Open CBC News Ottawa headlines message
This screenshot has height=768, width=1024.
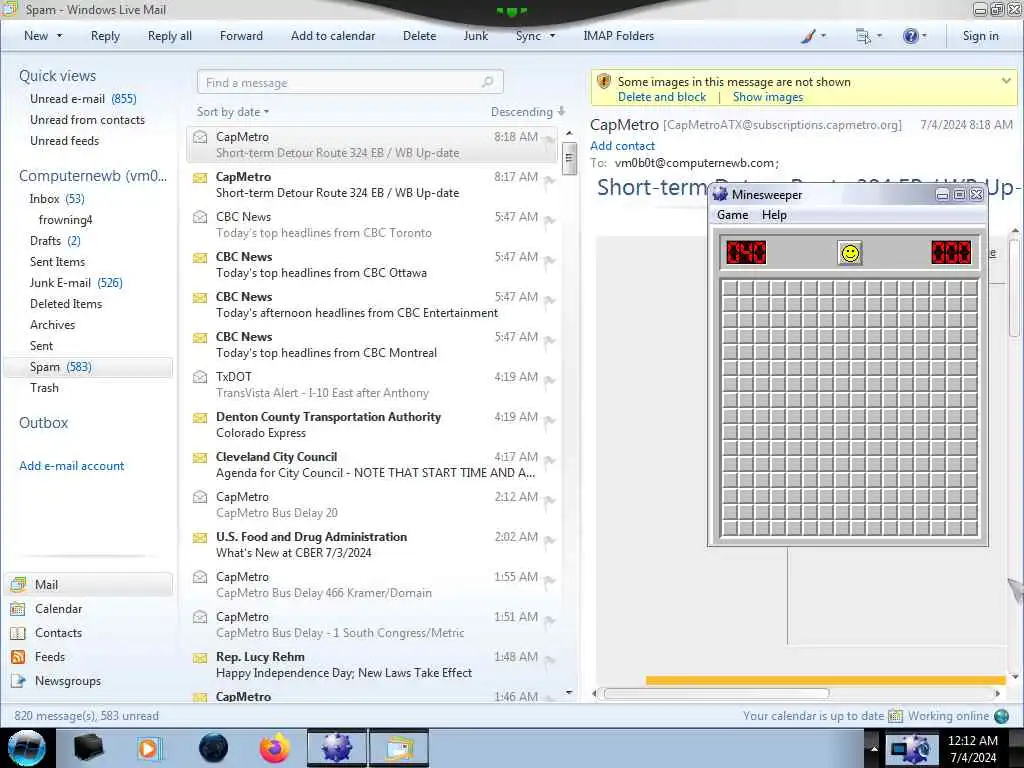pos(372,264)
